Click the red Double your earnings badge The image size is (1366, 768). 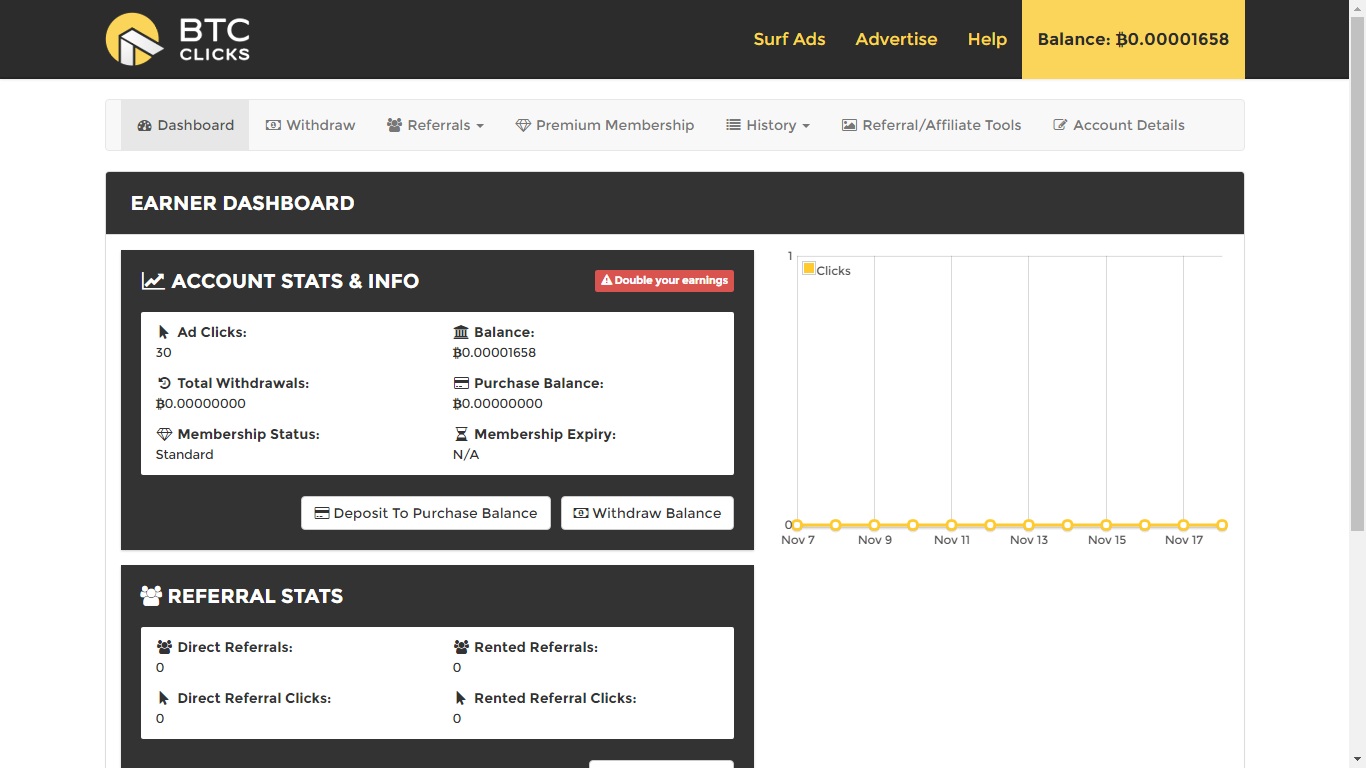click(x=664, y=281)
